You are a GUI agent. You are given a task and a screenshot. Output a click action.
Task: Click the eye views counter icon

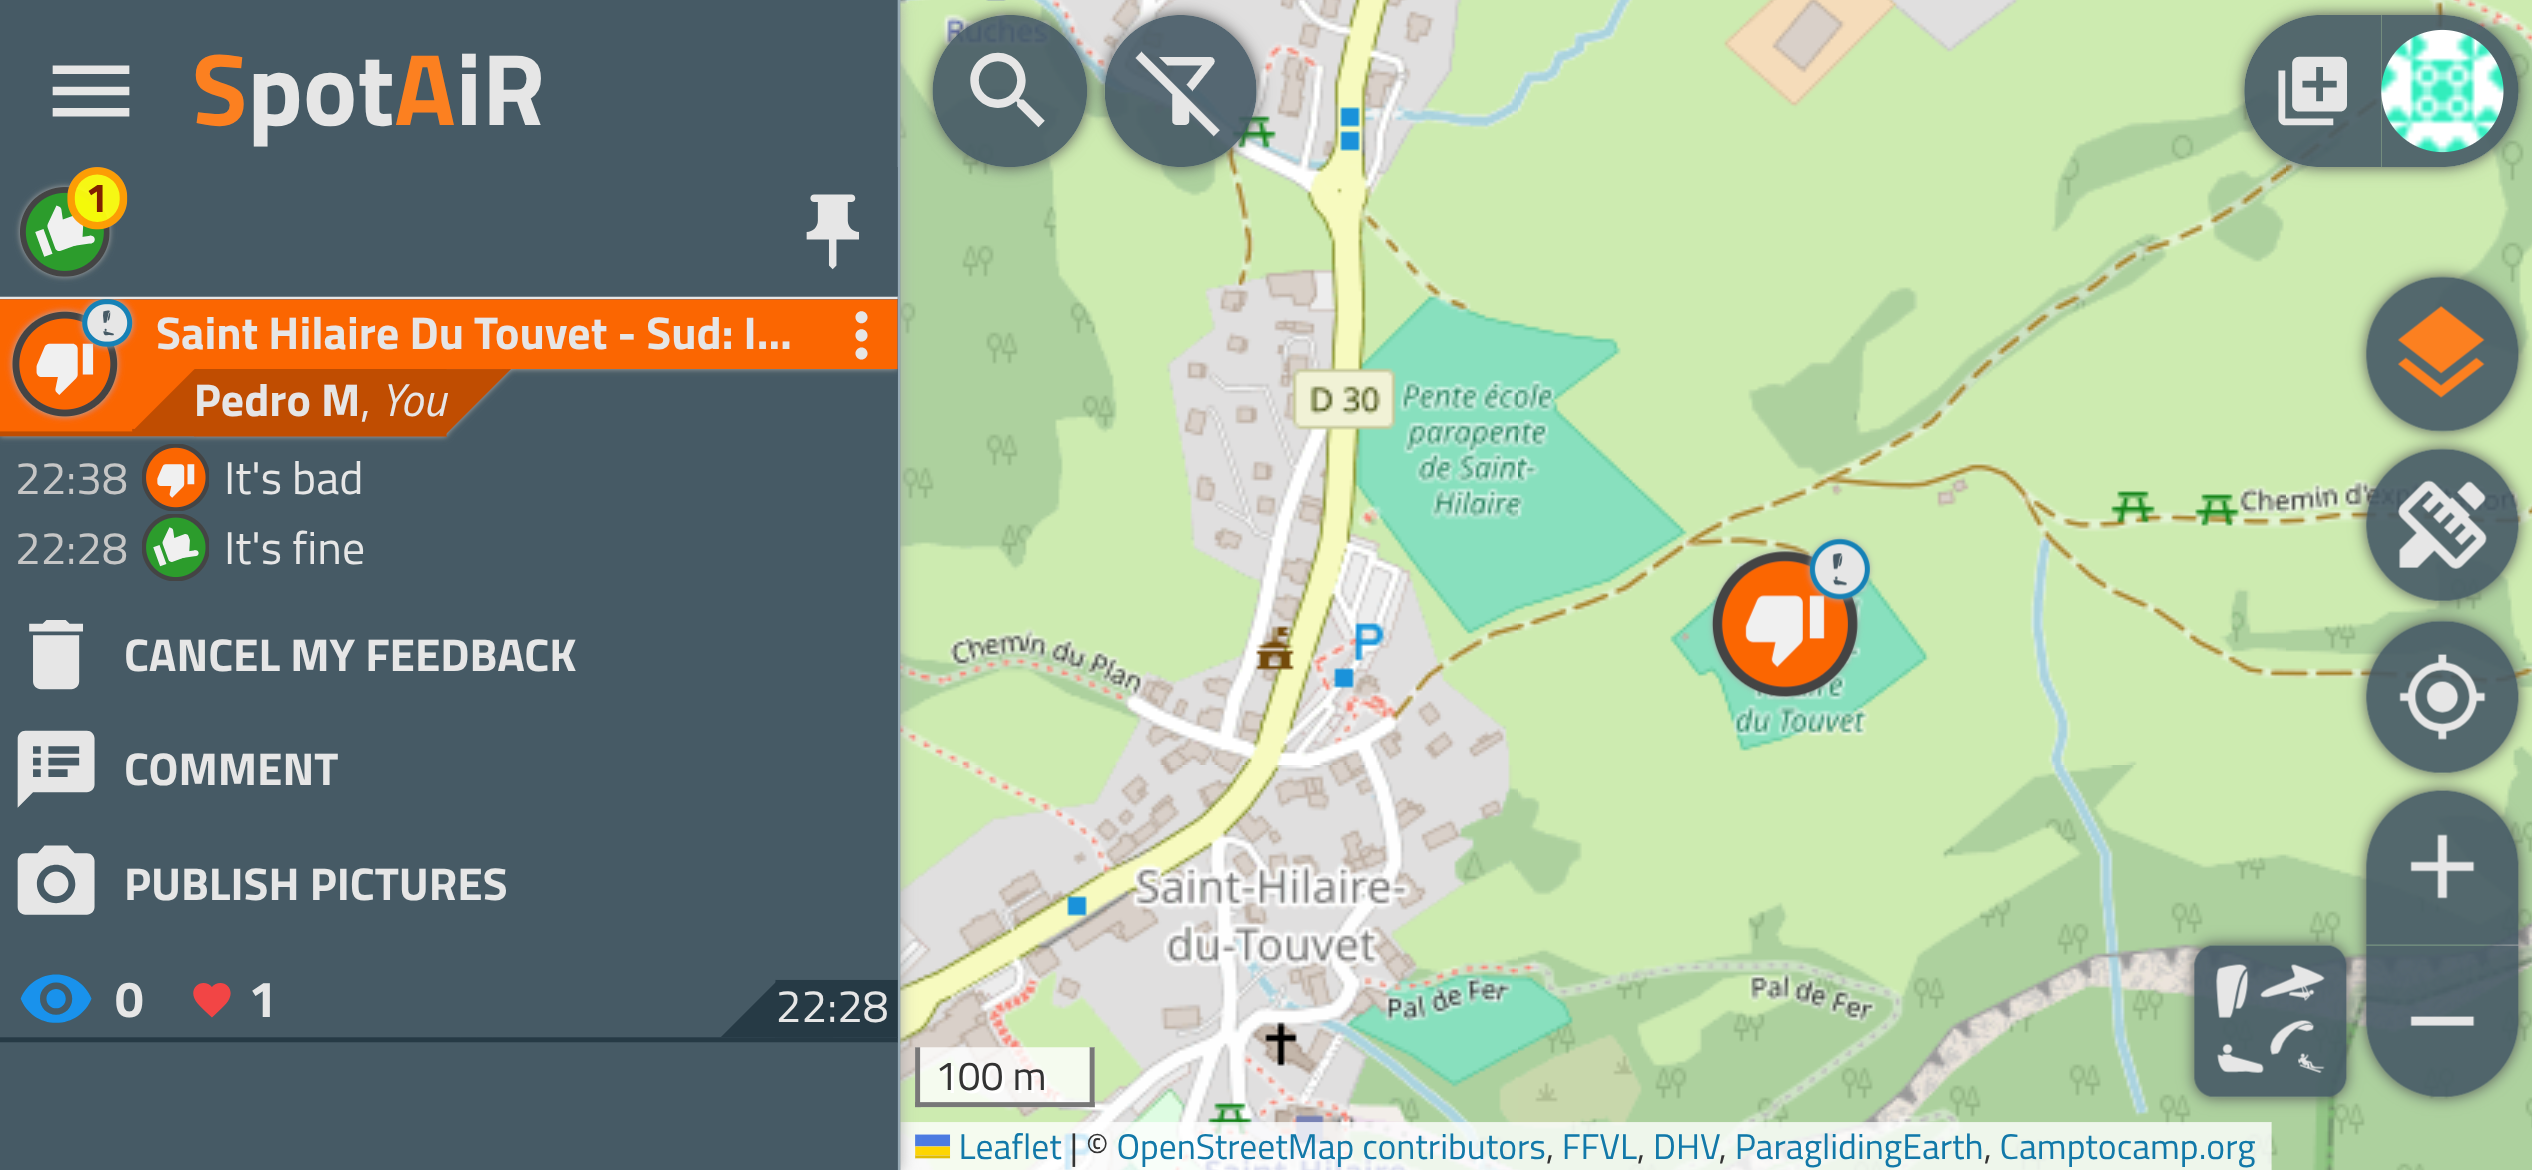click(56, 1000)
